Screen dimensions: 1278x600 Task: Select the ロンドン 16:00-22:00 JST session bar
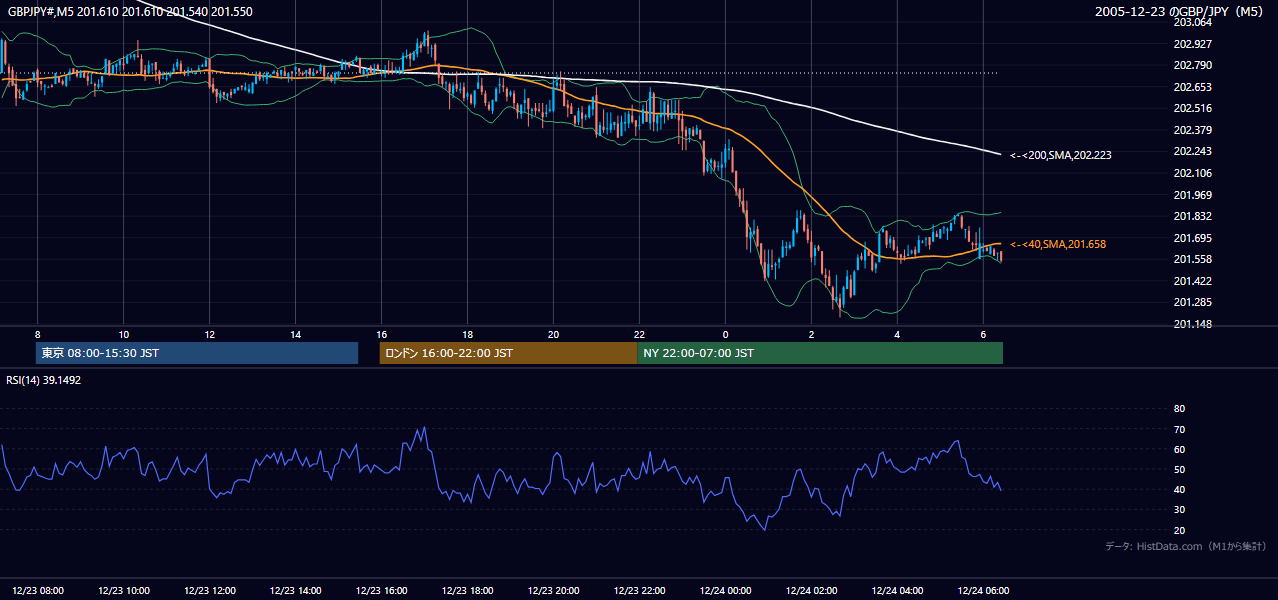click(x=508, y=353)
